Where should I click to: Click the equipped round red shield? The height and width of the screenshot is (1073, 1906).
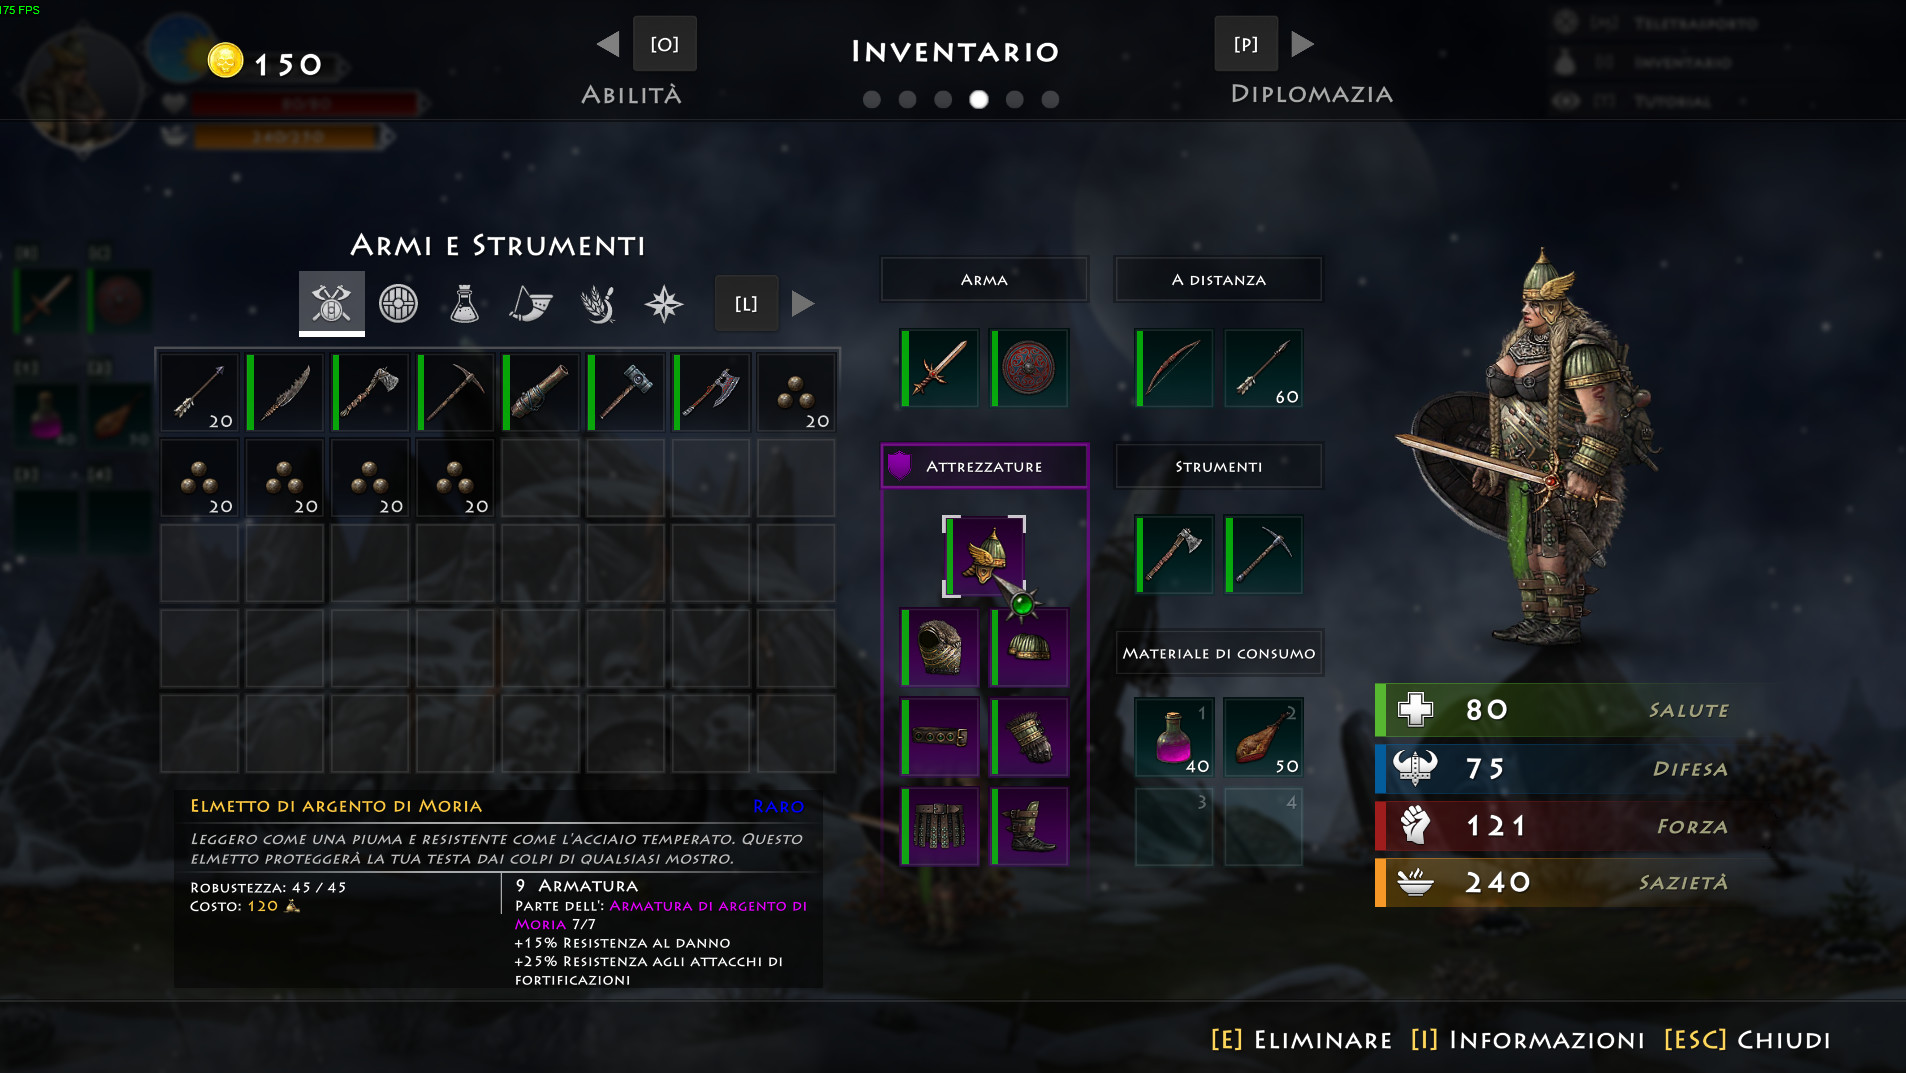pos(1028,368)
